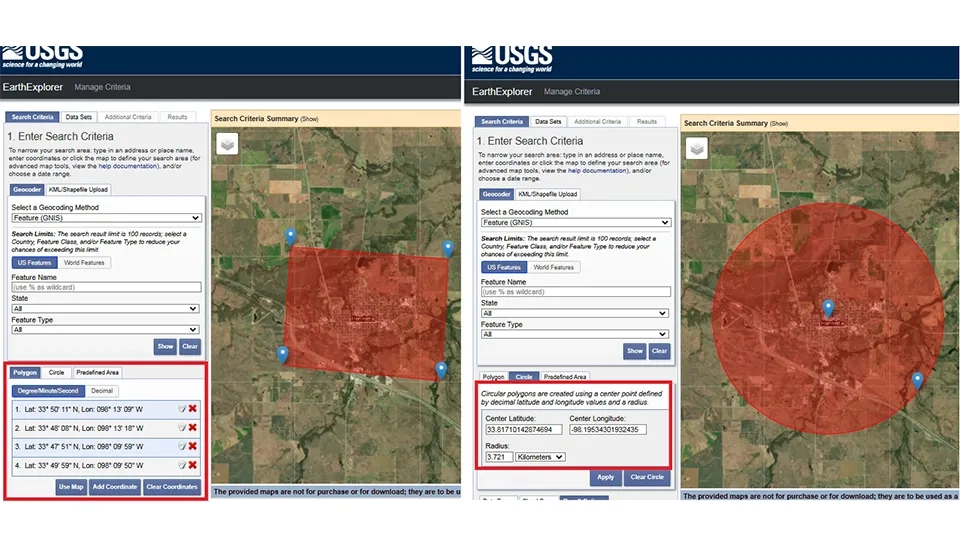Switch to Degree/Minute/Second format

pyautogui.click(x=48, y=391)
